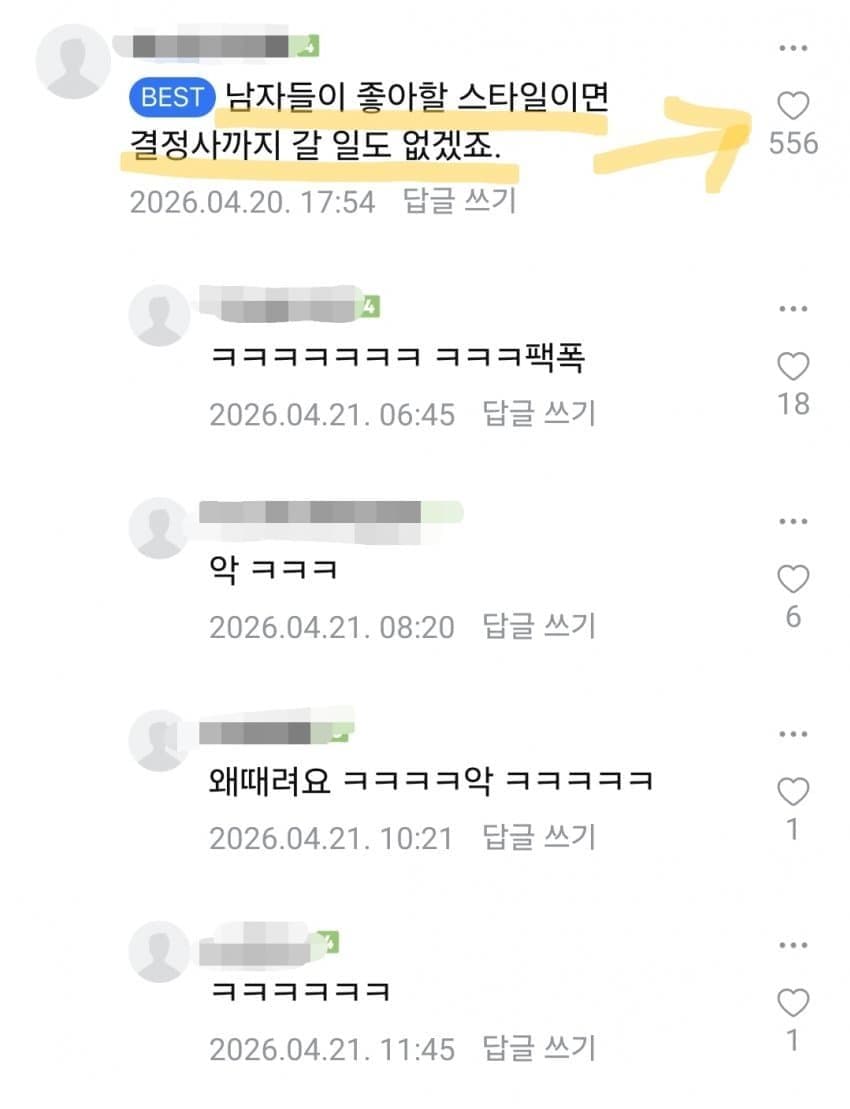This screenshot has height=1109, width=850.
Task: Open three-dot menu on the 11:45 reply
Action: point(793,945)
